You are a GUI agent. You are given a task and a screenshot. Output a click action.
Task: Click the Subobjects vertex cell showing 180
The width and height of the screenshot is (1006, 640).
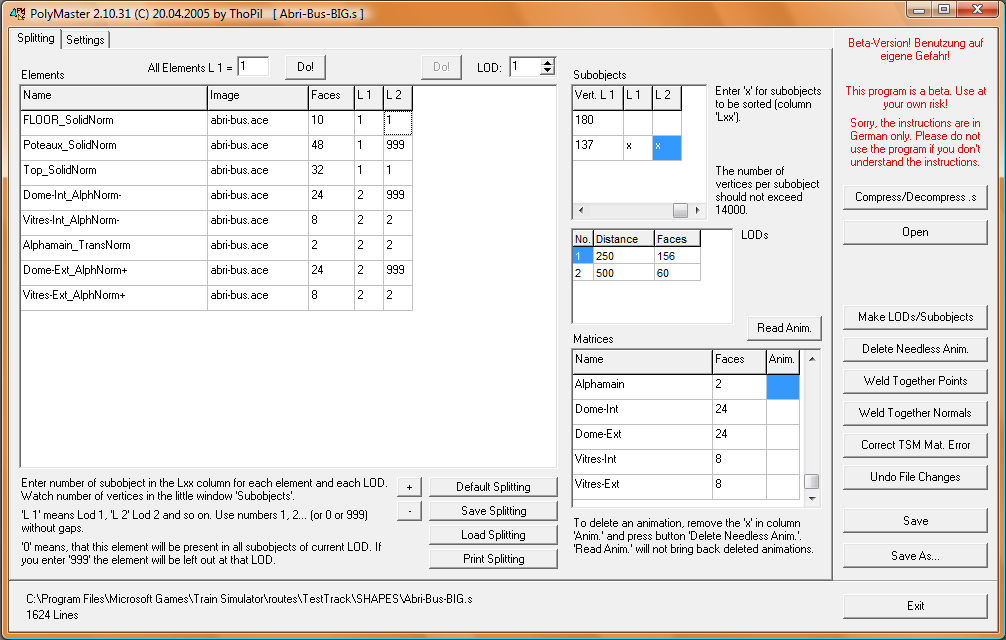click(597, 121)
